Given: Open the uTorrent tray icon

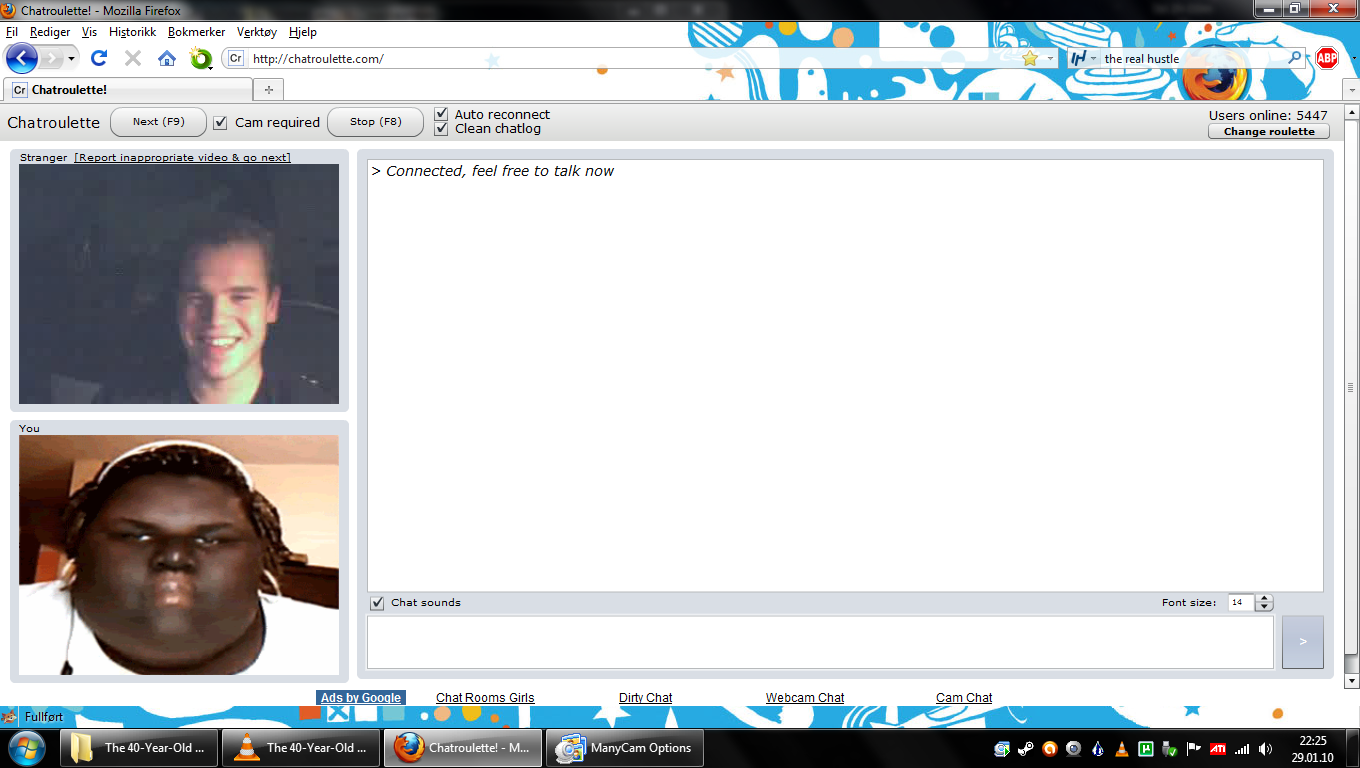Looking at the screenshot, I should [1146, 748].
